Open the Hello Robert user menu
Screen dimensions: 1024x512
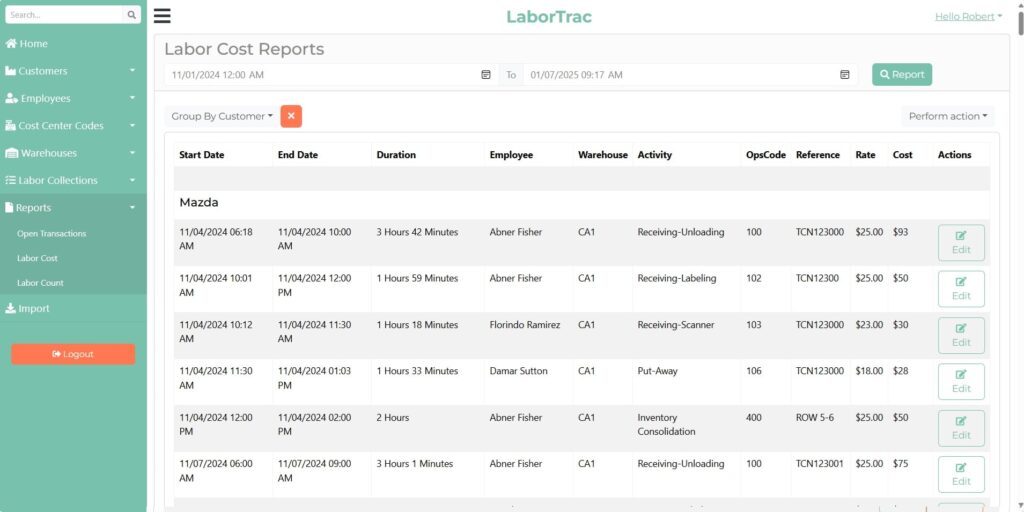coord(968,17)
